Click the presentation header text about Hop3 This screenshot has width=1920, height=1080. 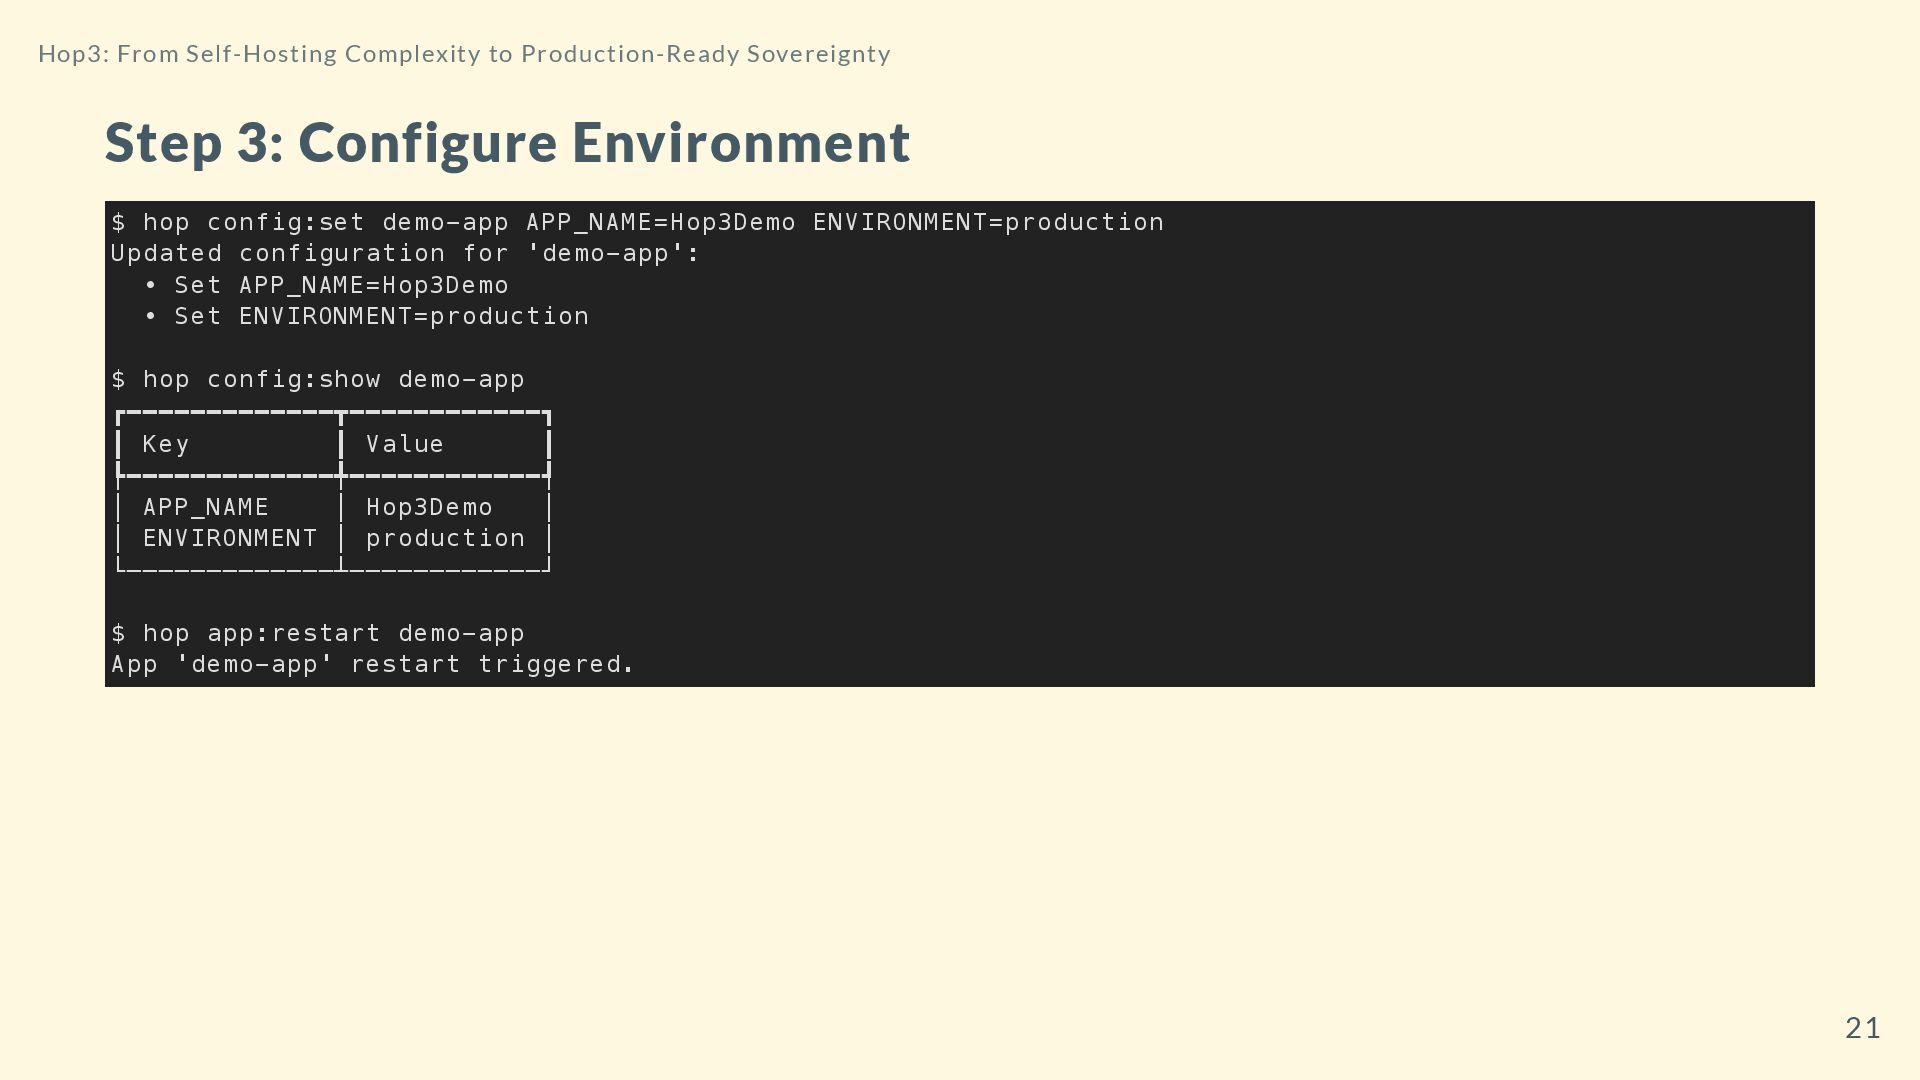[464, 54]
